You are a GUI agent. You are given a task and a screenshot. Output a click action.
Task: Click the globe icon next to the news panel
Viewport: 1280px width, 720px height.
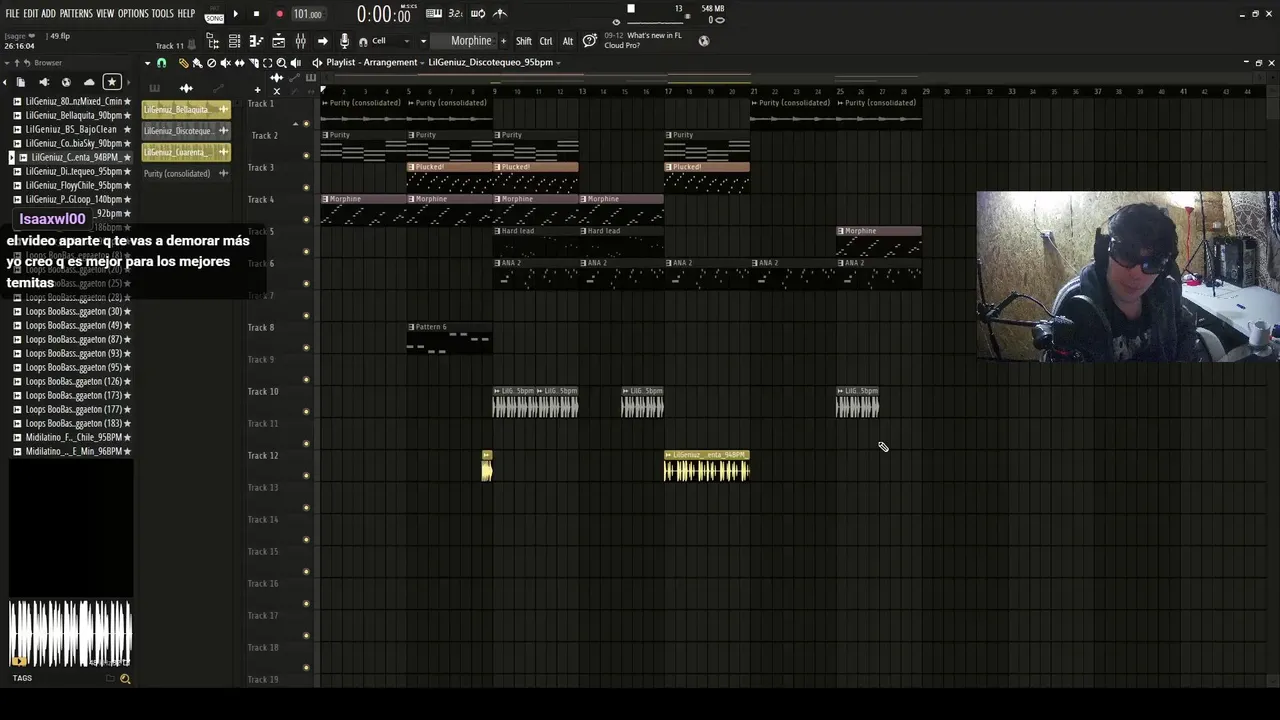pos(704,41)
